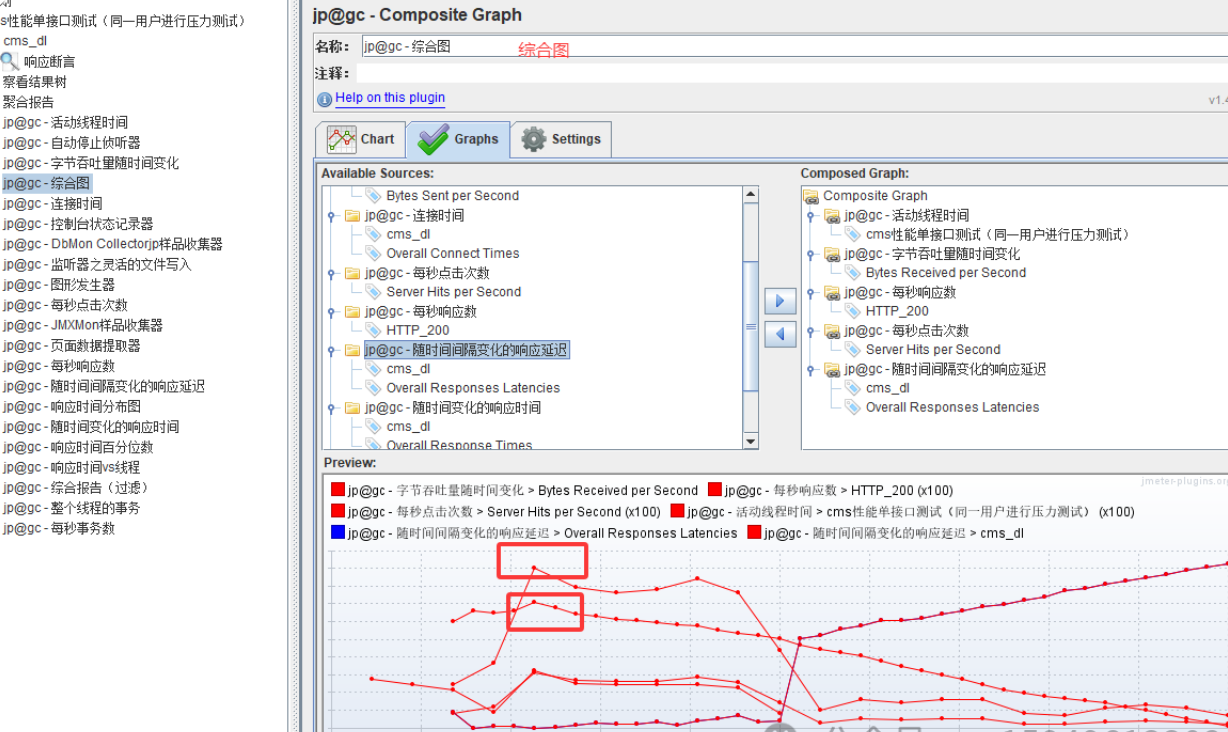Collapse the 每秒响应数 node in Available Sources
This screenshot has width=1228, height=732.
(332, 311)
